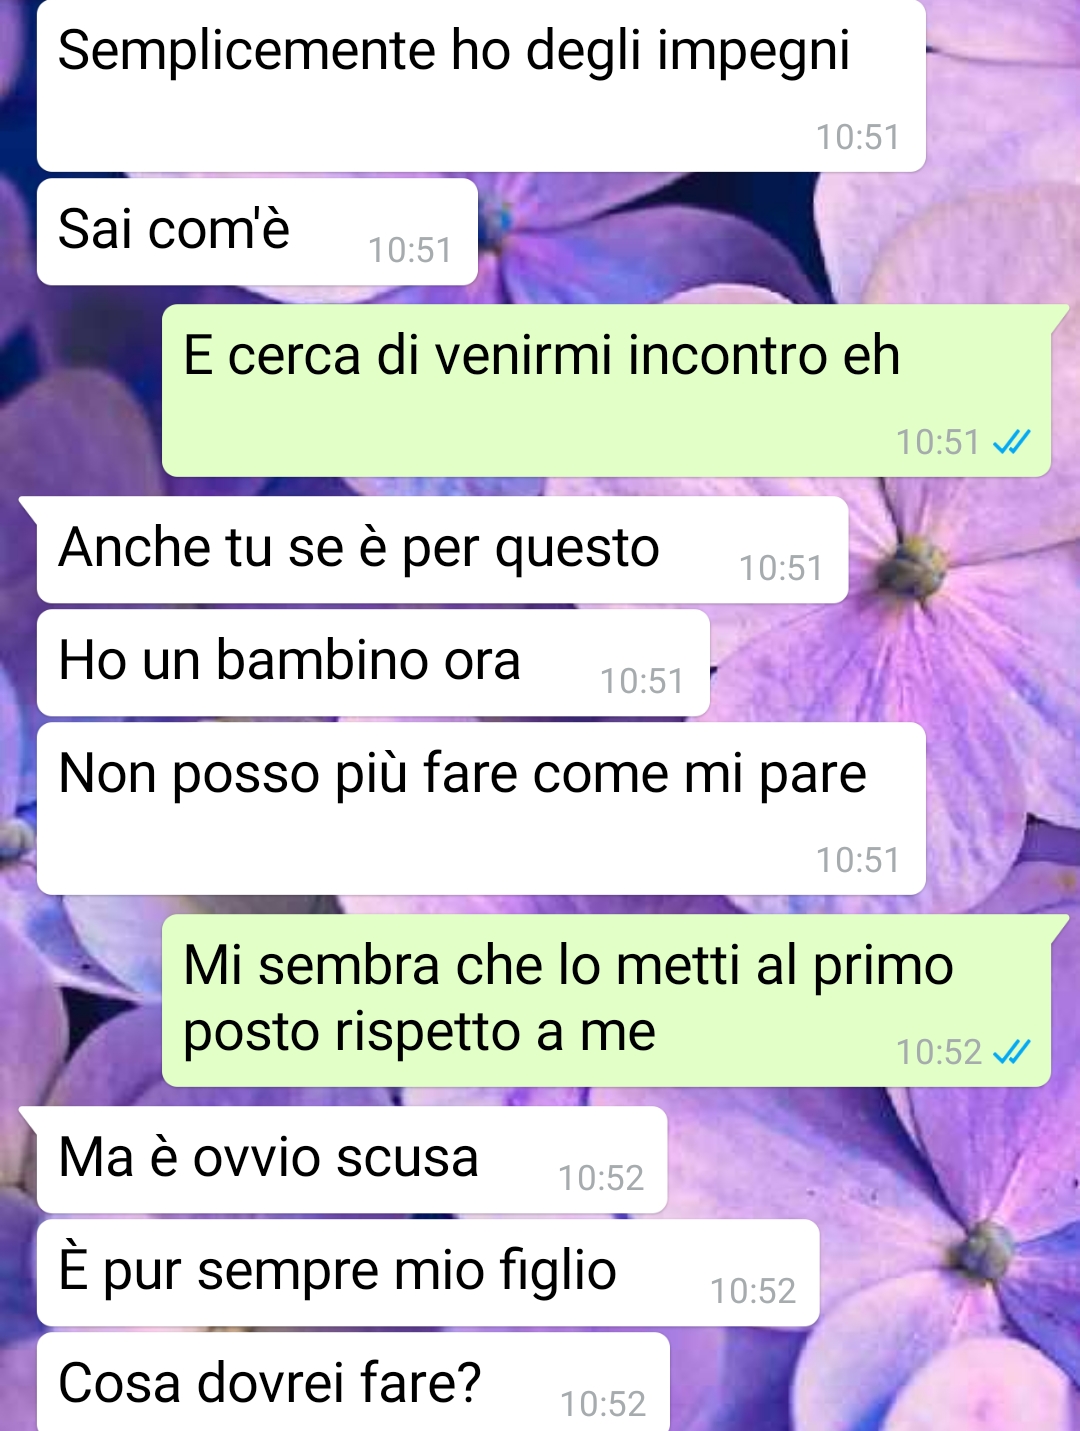Select the message 'Semplicemente ho degli impegni'
1080x1431 pixels.
pyautogui.click(x=481, y=86)
